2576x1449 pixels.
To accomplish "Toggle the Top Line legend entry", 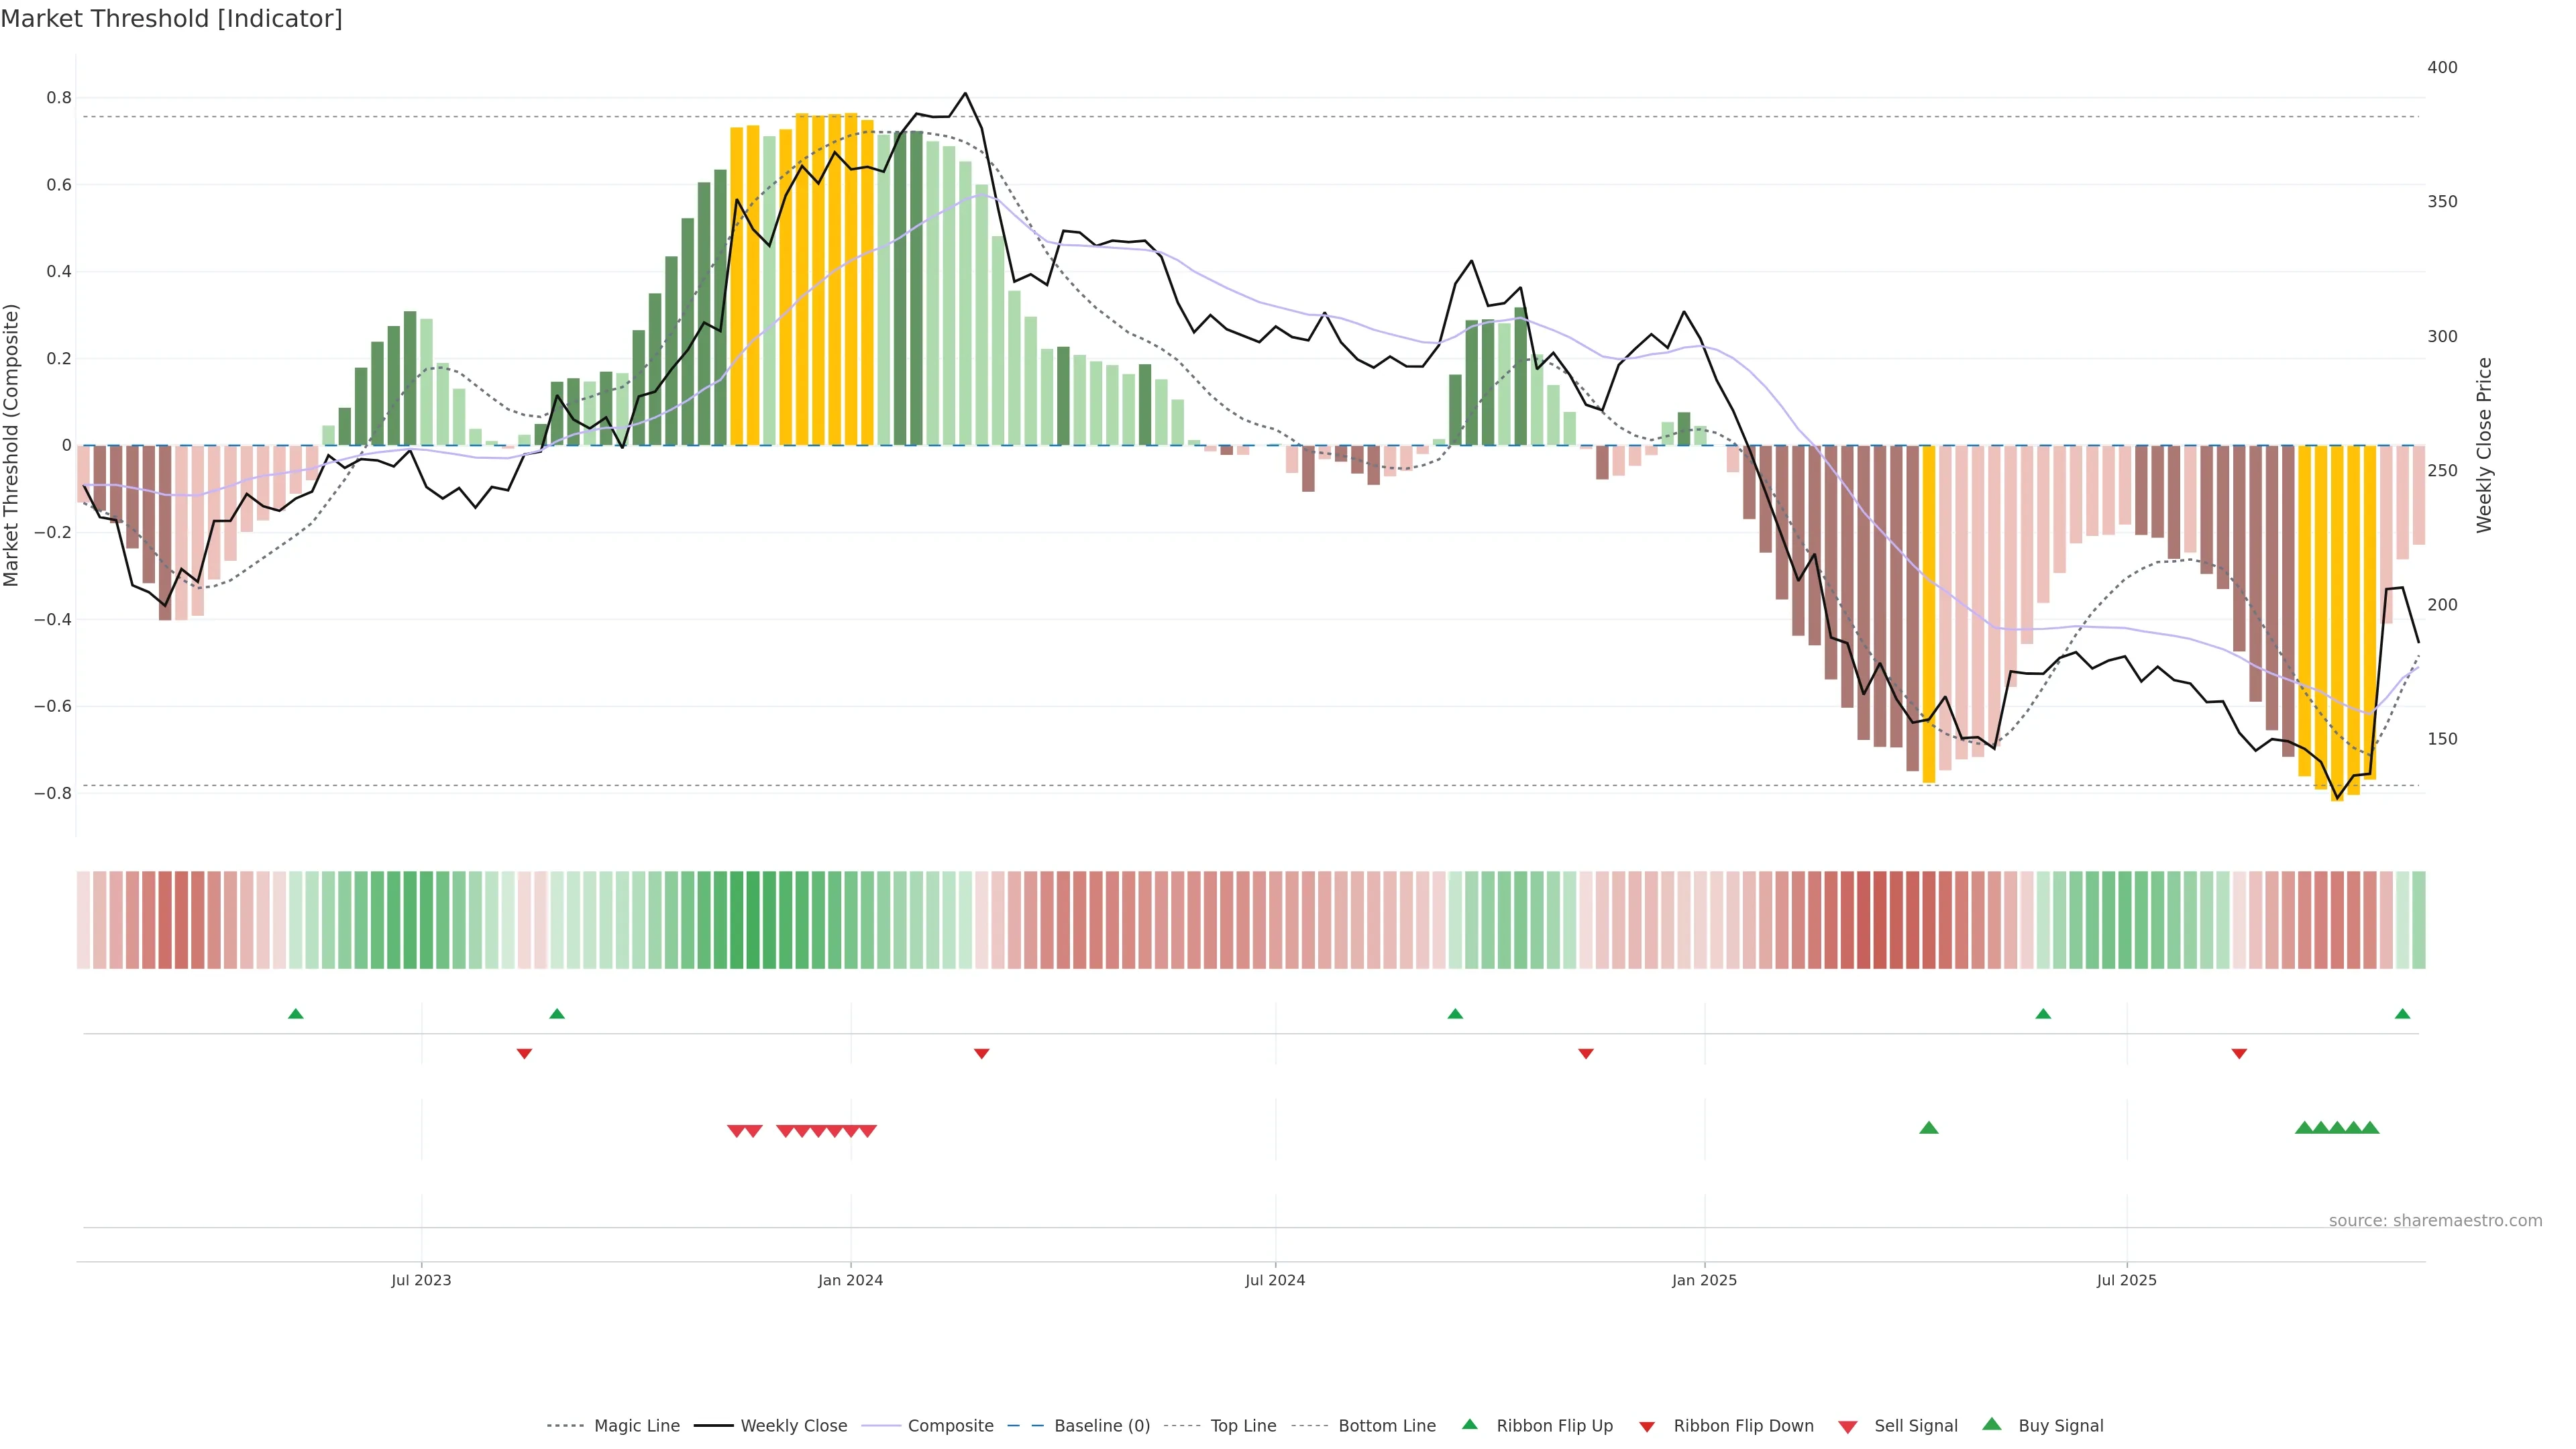I will [1243, 1426].
